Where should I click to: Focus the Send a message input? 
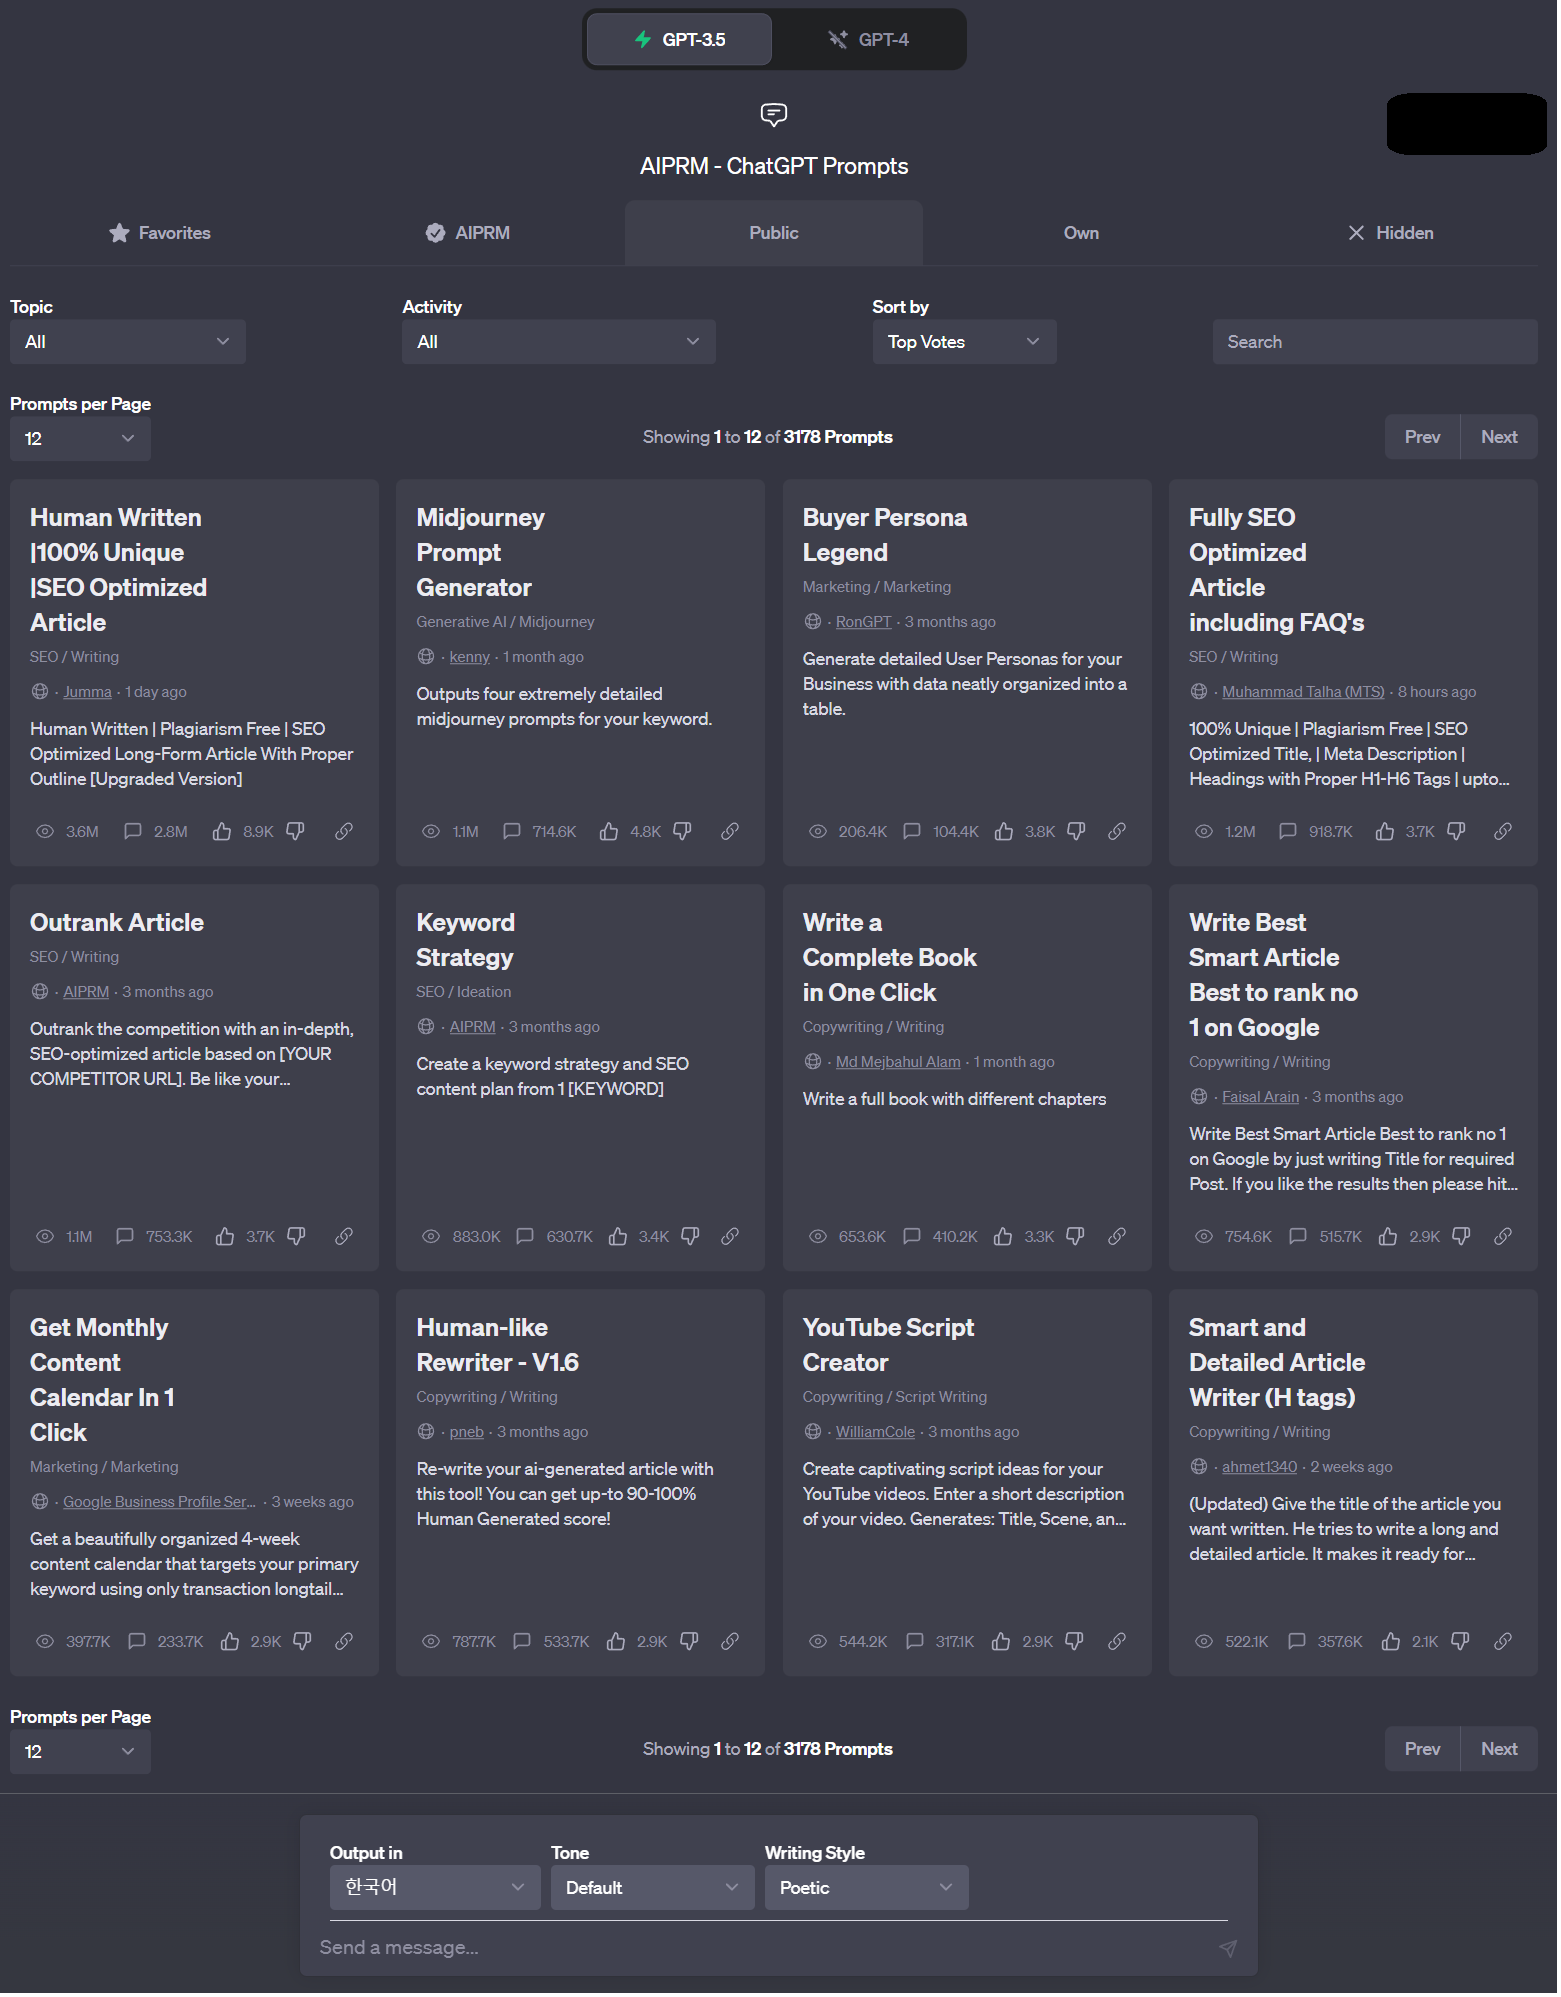pos(765,1950)
